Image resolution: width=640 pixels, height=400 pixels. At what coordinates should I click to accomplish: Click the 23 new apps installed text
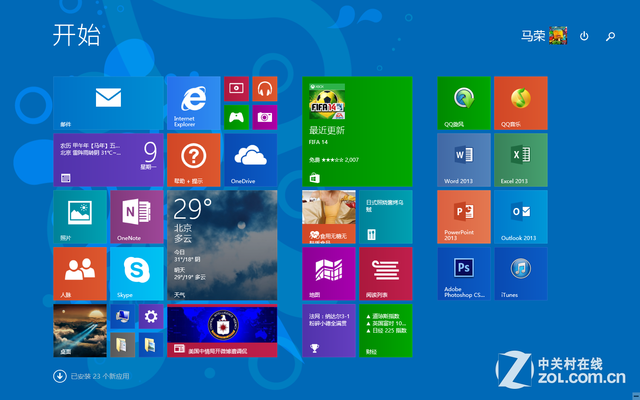[x=100, y=376]
